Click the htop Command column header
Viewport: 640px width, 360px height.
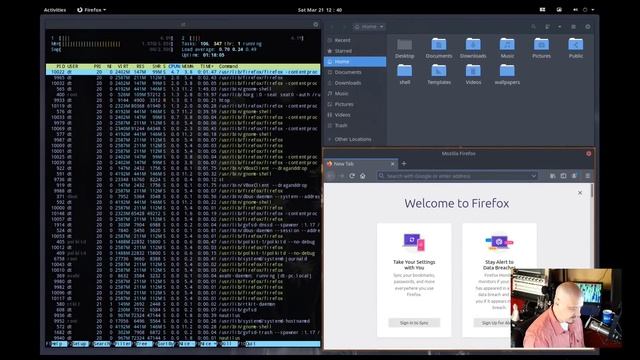[228, 66]
